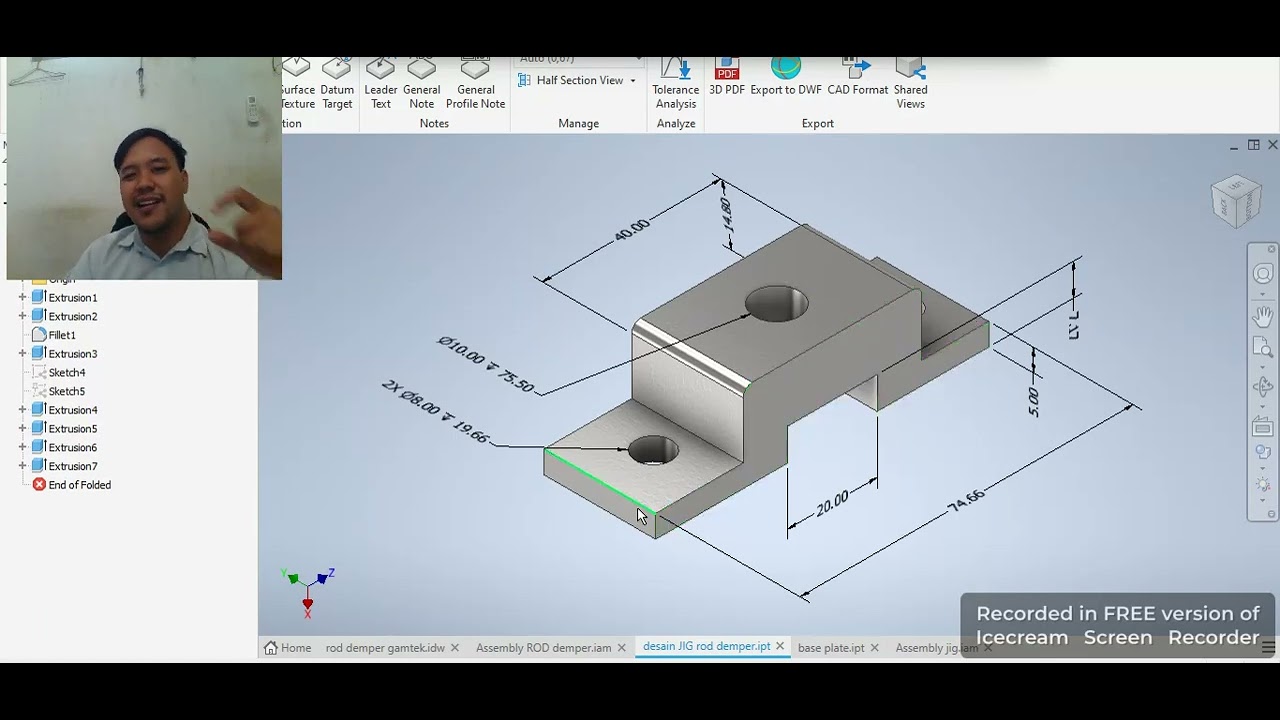This screenshot has width=1280, height=720.
Task: Select the 74.66 dimension annotation
Action: click(x=966, y=501)
